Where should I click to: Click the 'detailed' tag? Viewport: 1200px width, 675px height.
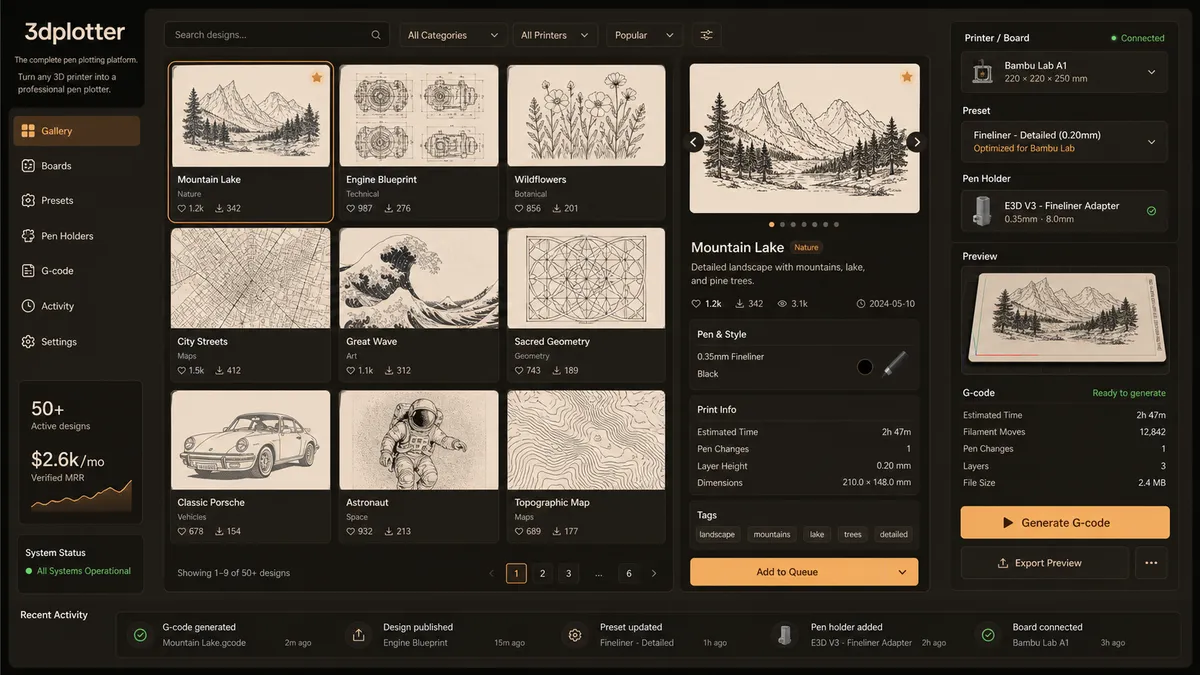[x=894, y=535]
